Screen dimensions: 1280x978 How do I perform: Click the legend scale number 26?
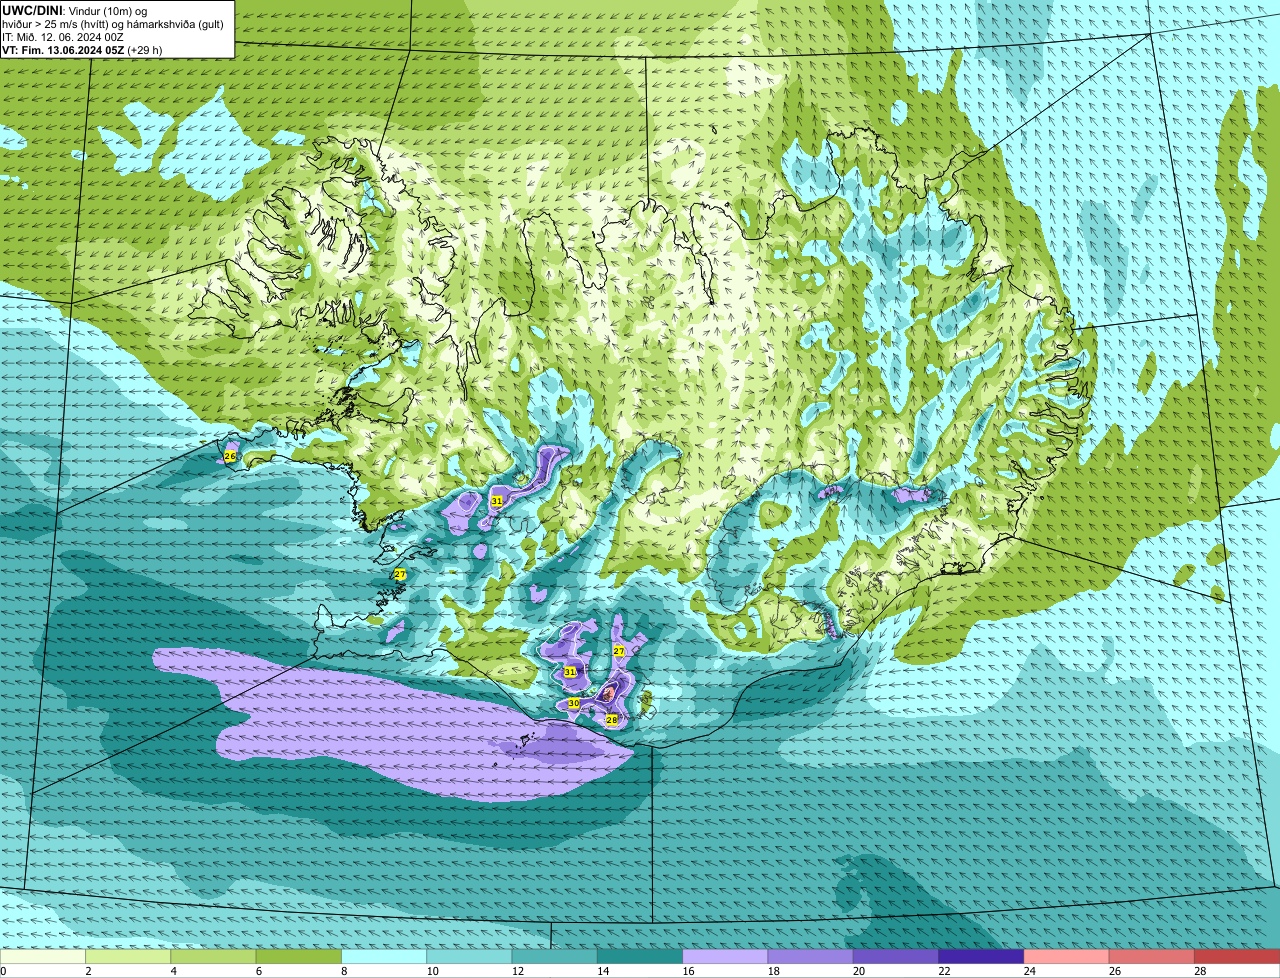1114,971
